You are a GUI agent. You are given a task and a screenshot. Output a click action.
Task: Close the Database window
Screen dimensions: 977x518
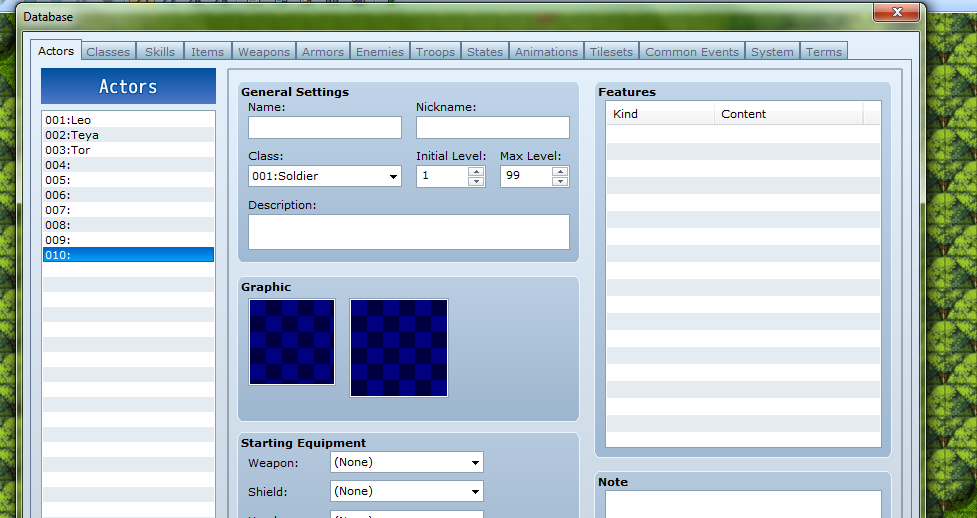click(x=896, y=12)
